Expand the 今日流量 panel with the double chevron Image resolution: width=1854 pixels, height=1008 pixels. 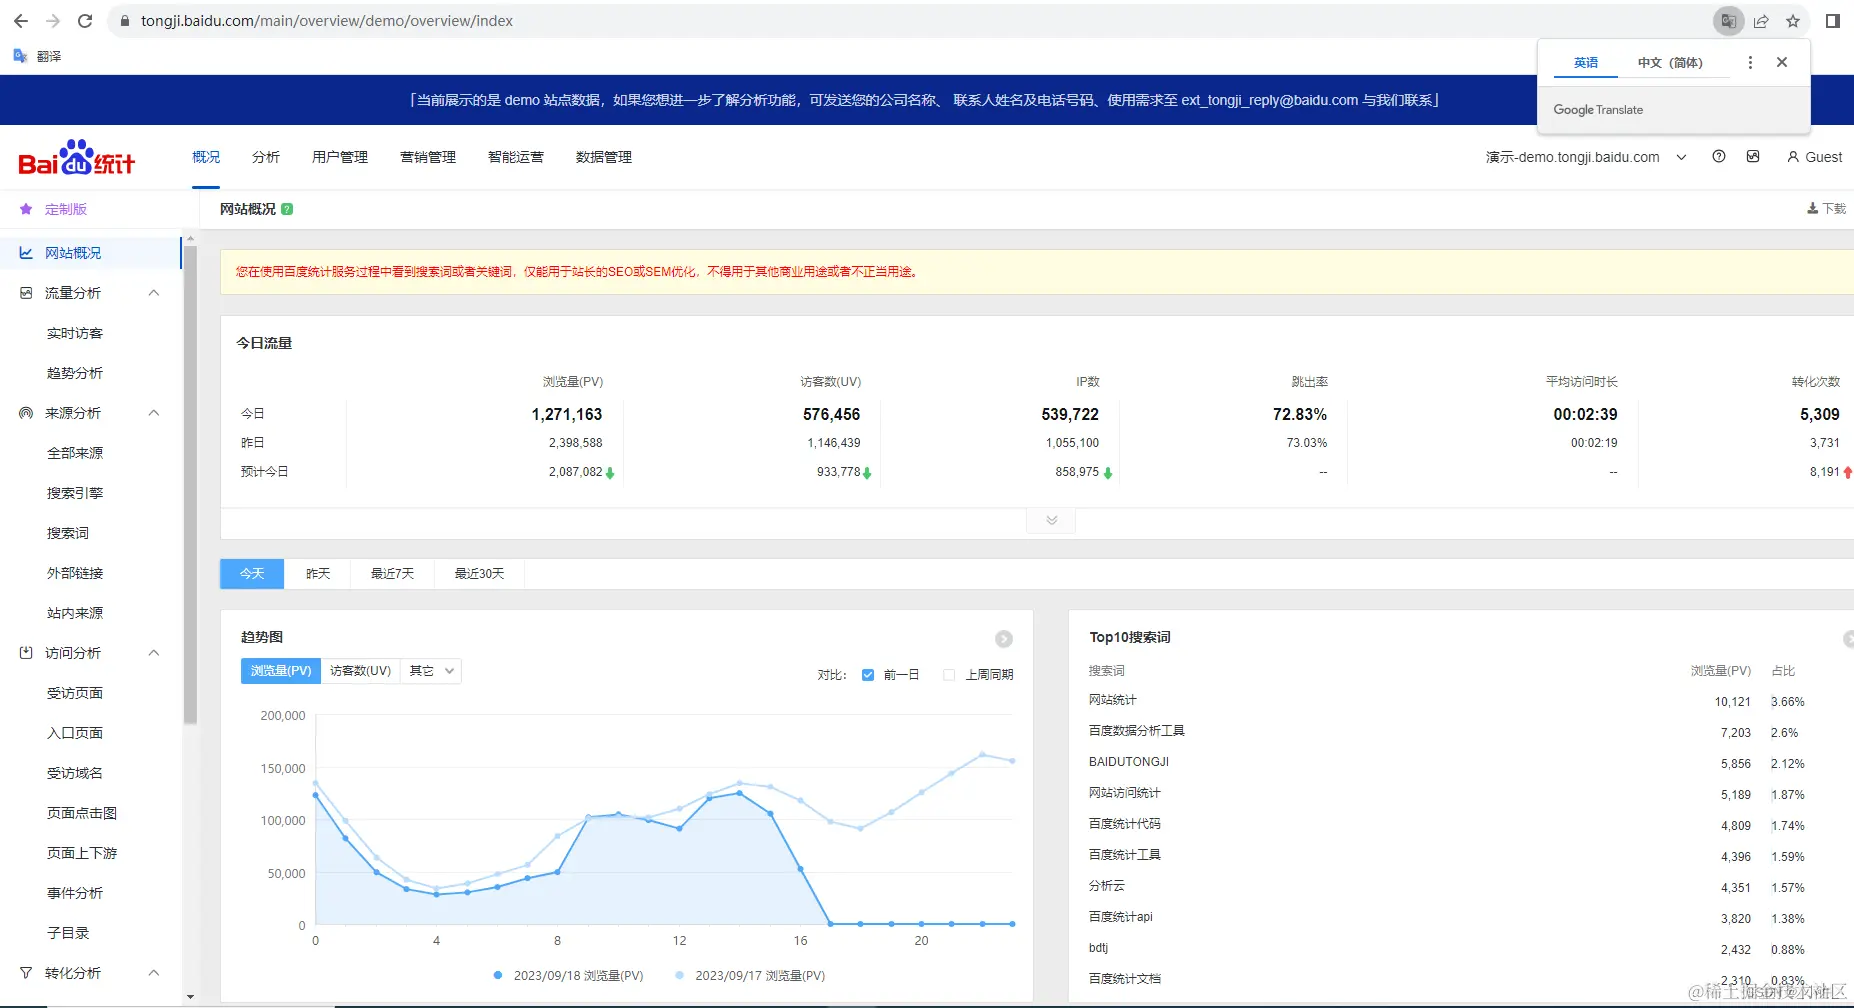pyautogui.click(x=1051, y=520)
